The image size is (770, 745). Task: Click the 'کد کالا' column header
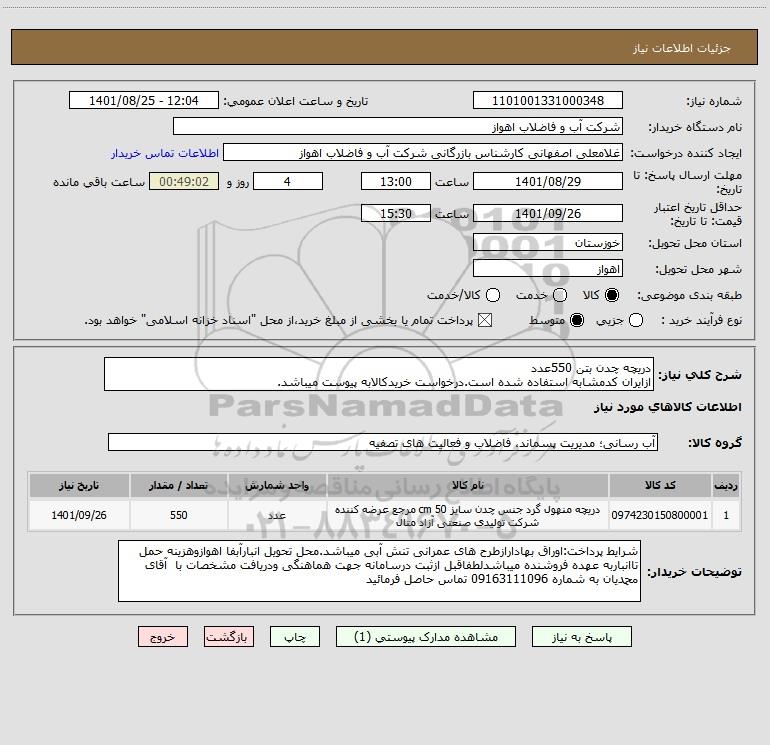pos(660,486)
